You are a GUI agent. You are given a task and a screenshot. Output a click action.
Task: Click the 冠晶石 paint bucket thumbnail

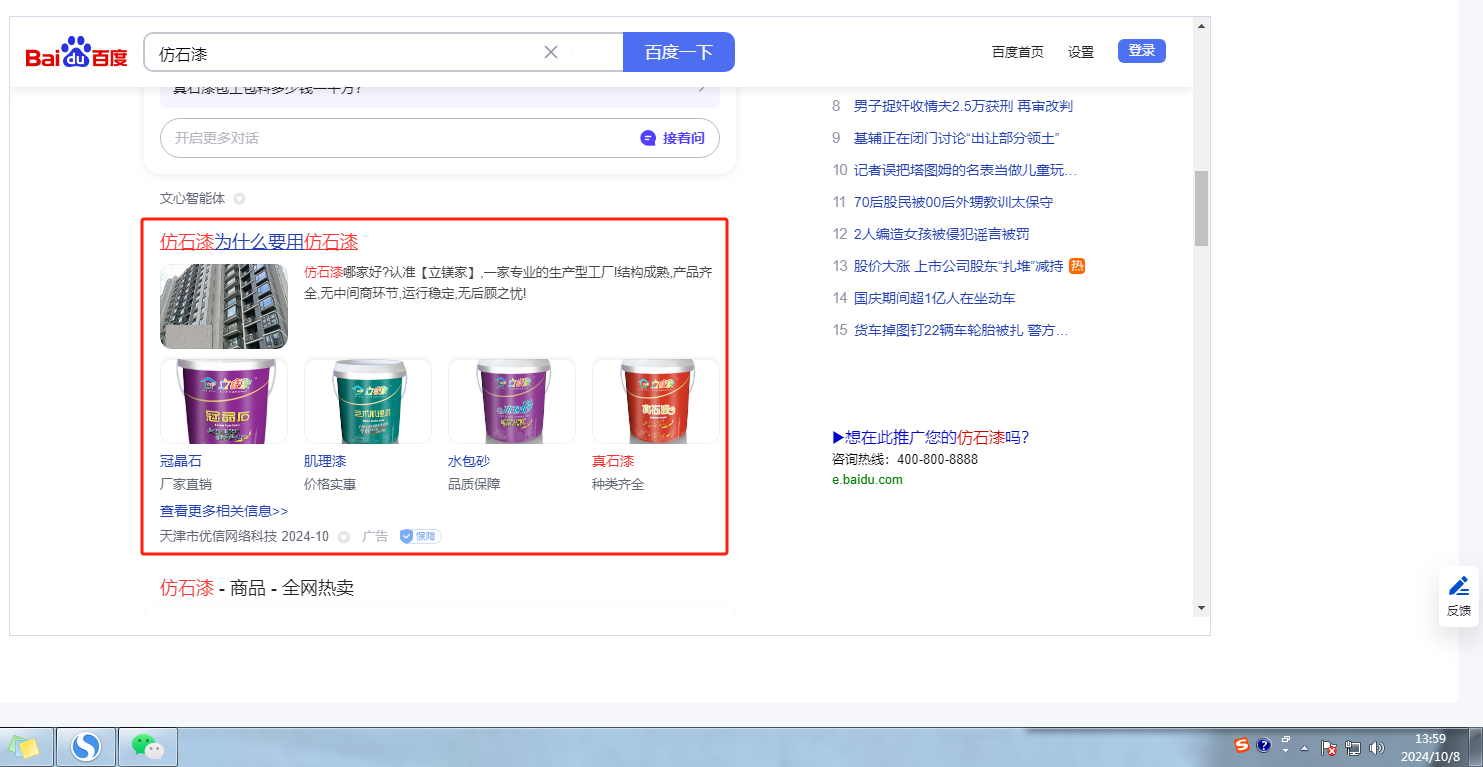[x=224, y=401]
